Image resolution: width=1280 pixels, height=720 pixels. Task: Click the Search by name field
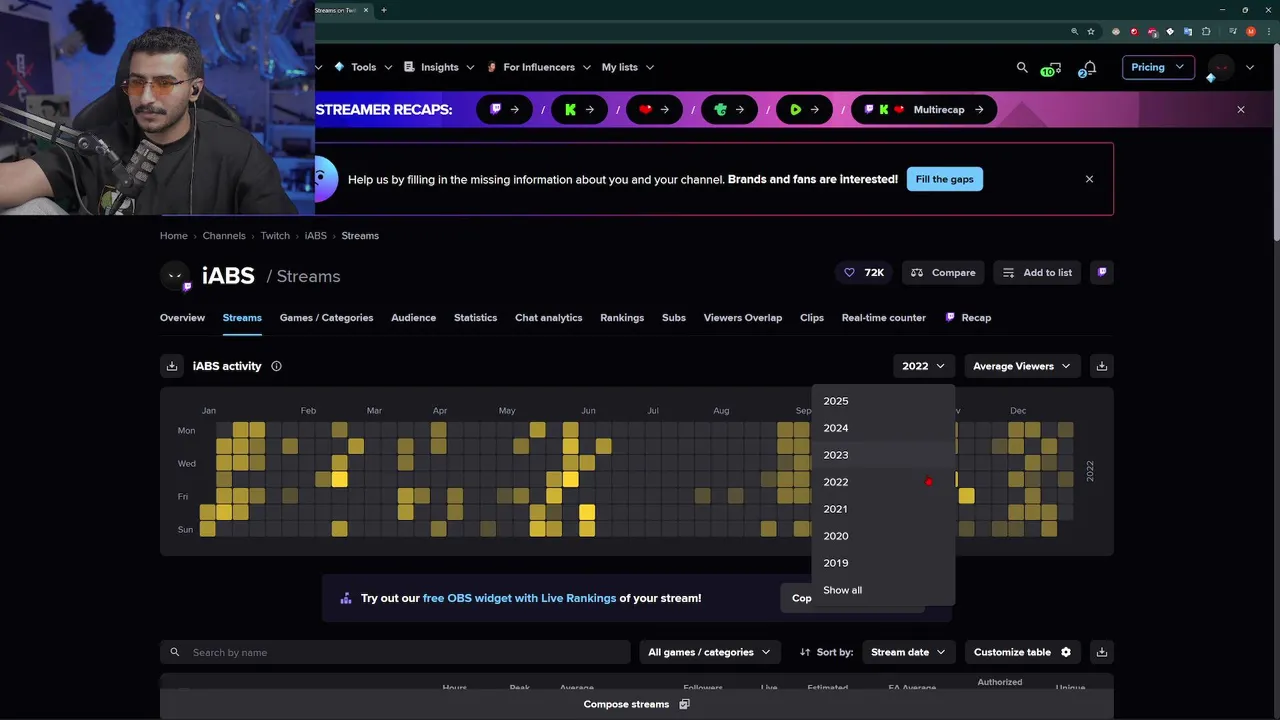click(x=395, y=652)
